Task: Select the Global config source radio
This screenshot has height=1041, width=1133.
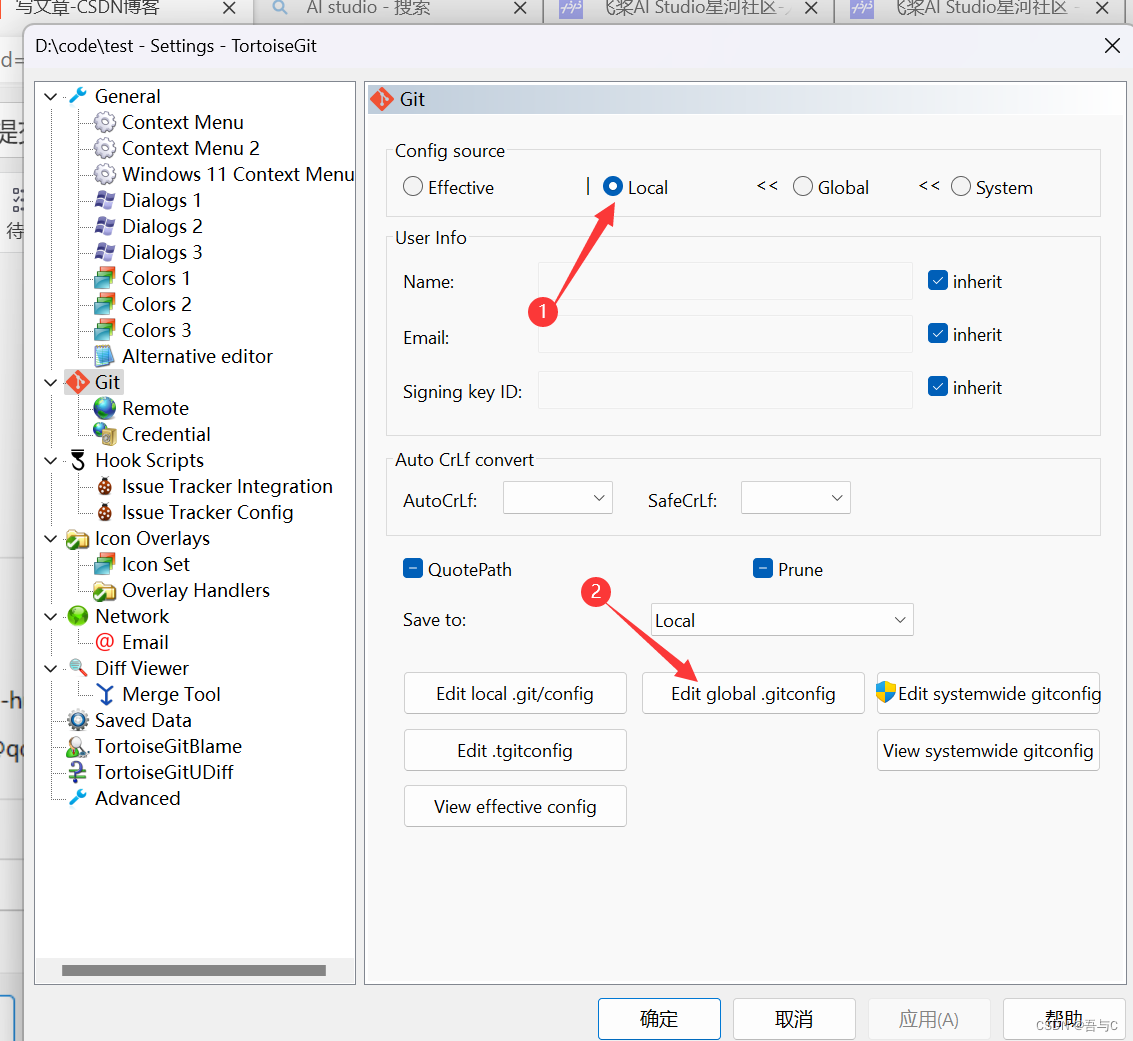Action: (803, 187)
